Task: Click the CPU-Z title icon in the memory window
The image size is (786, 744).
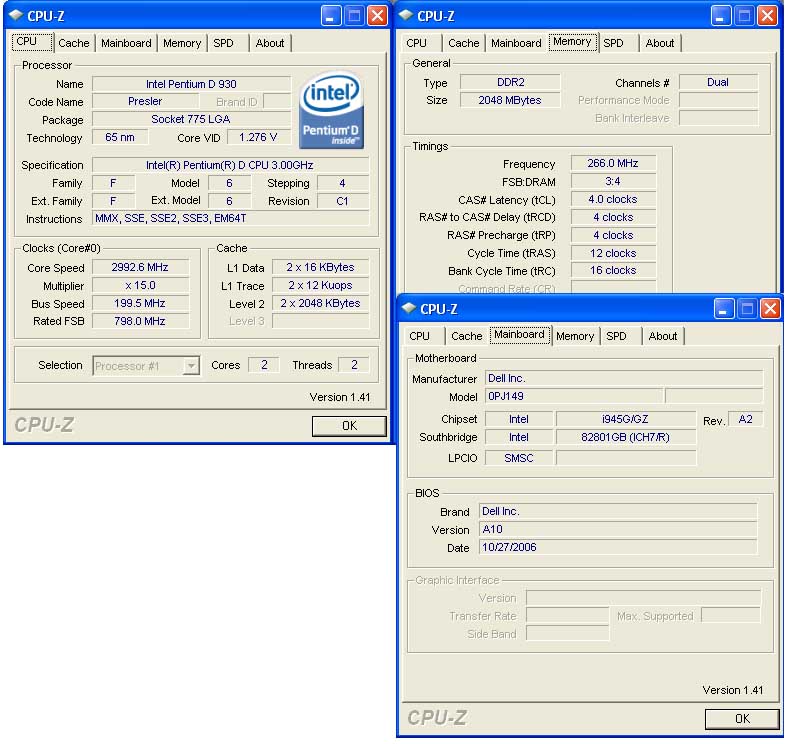Action: (405, 15)
